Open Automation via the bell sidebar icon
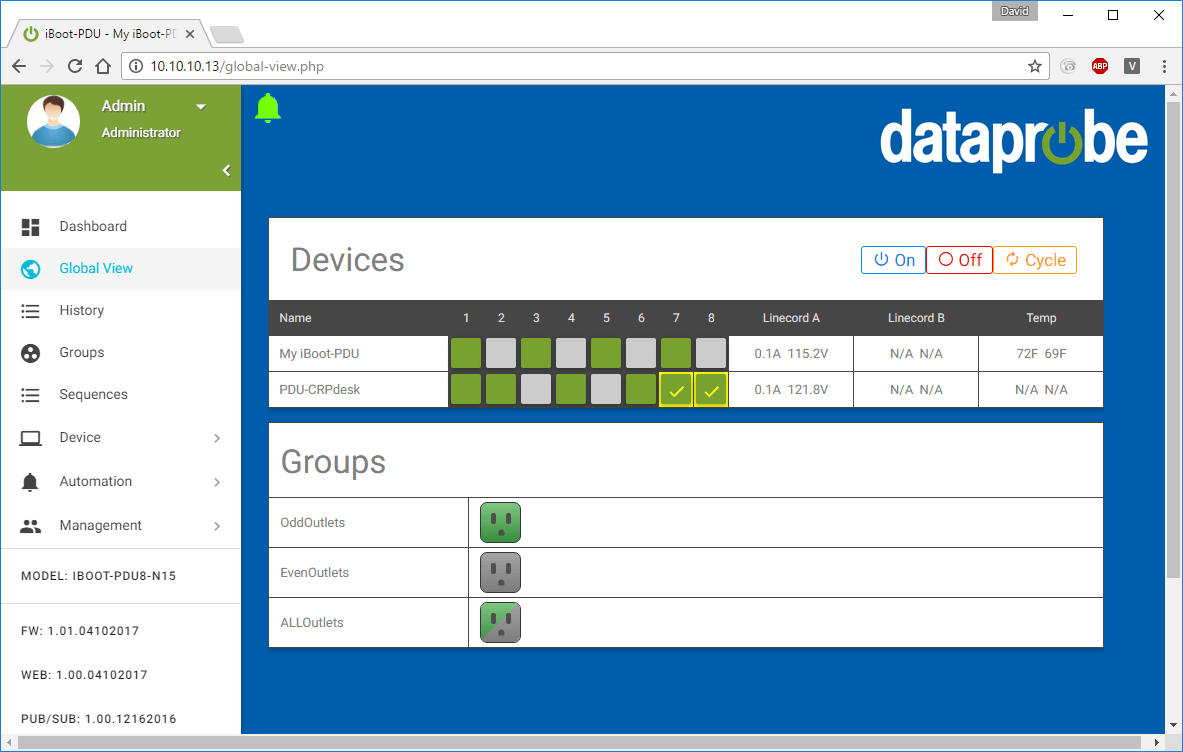The image size is (1183, 752). 30,481
